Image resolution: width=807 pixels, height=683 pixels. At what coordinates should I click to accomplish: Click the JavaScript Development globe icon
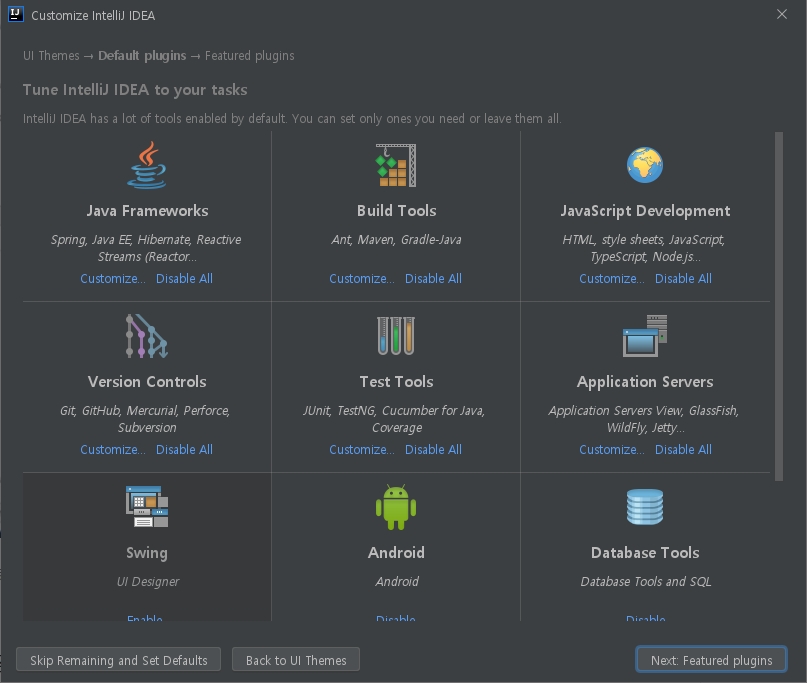(x=645, y=165)
